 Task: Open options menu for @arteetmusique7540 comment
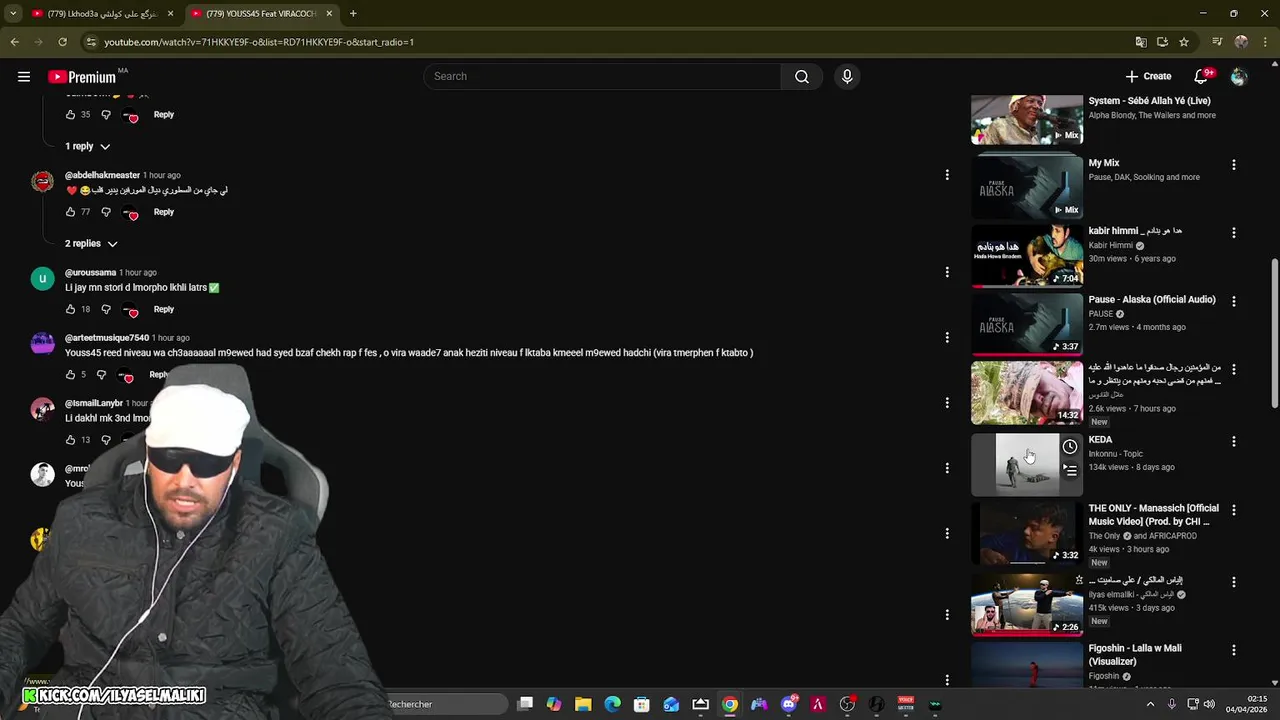(947, 338)
